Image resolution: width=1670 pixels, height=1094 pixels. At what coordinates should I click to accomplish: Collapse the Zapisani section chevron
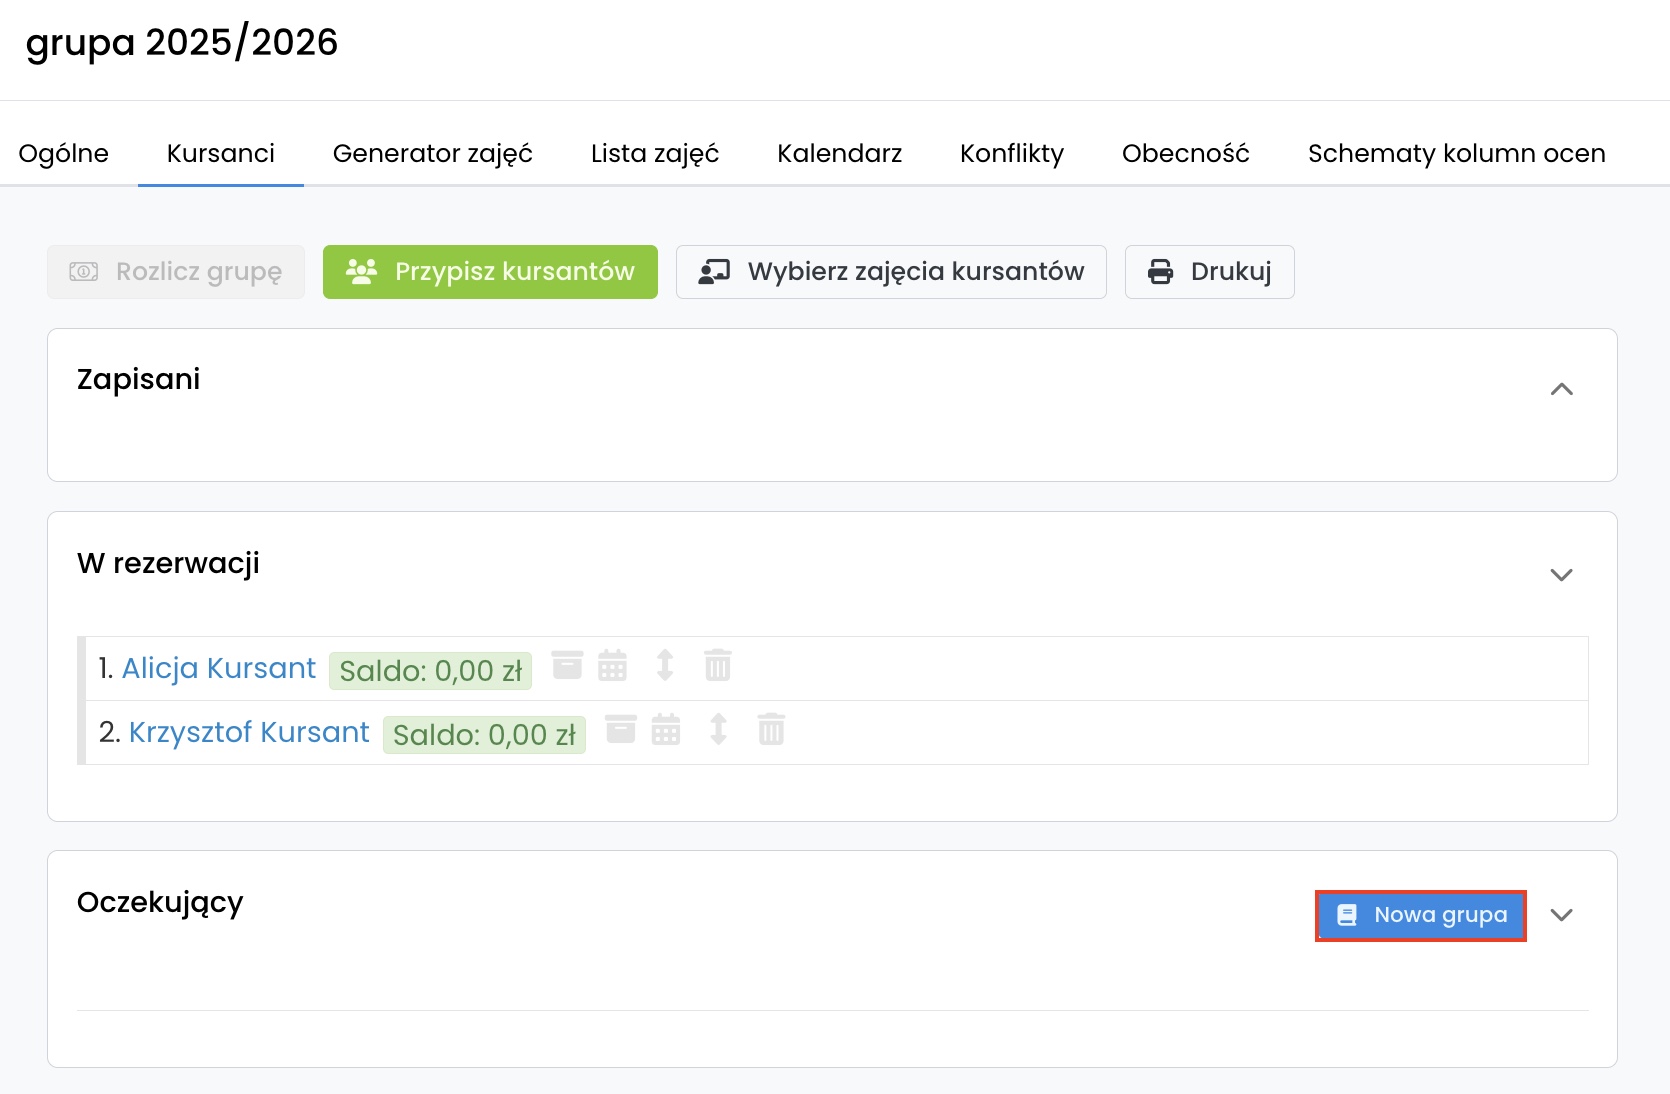click(1561, 389)
